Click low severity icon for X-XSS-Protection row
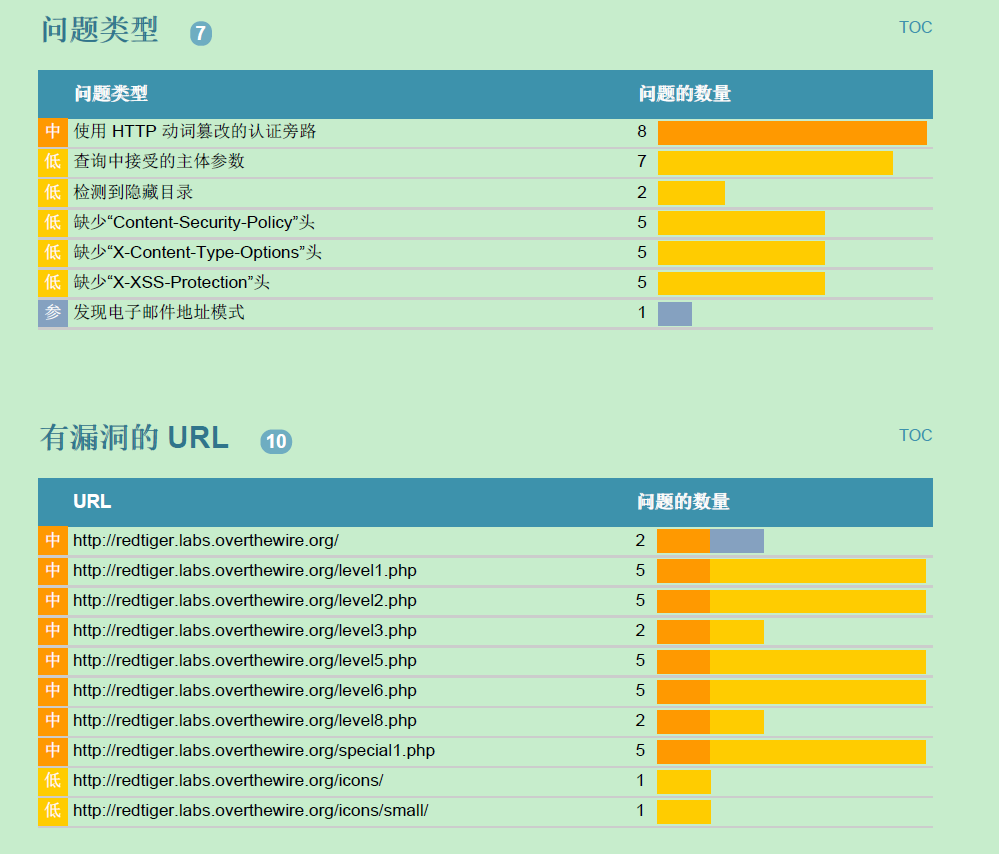 tap(53, 282)
